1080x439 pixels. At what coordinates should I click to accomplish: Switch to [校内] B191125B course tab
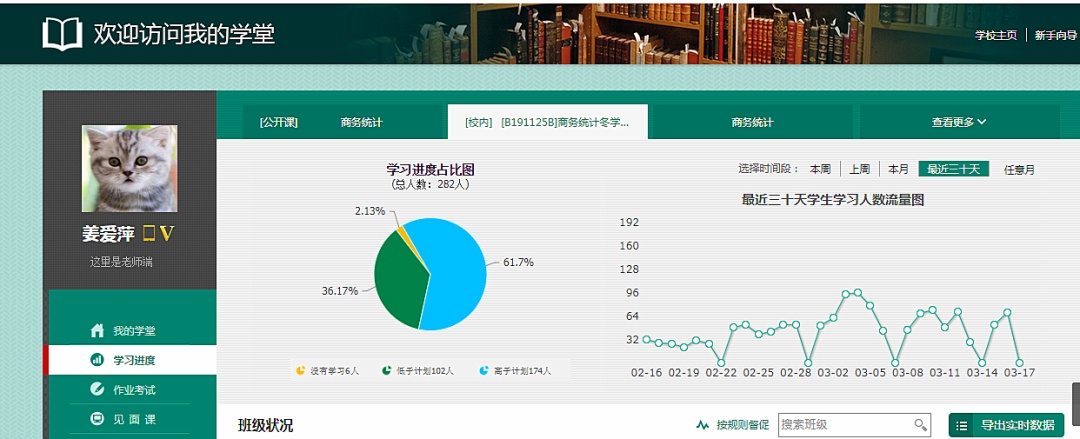[x=547, y=122]
